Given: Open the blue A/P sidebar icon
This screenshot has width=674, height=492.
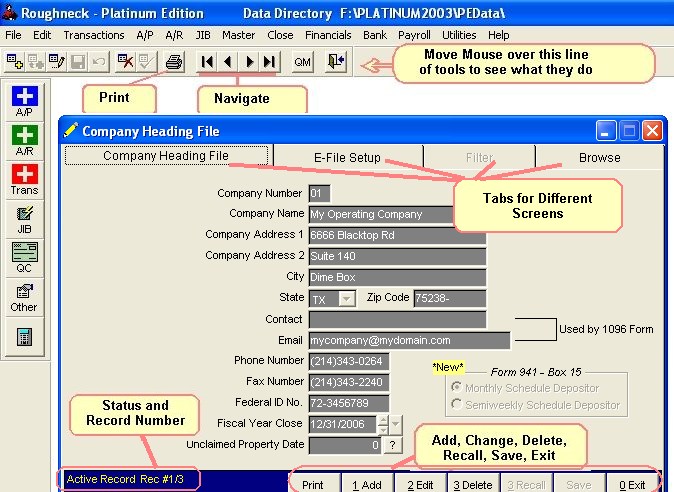Looking at the screenshot, I should coord(25,101).
